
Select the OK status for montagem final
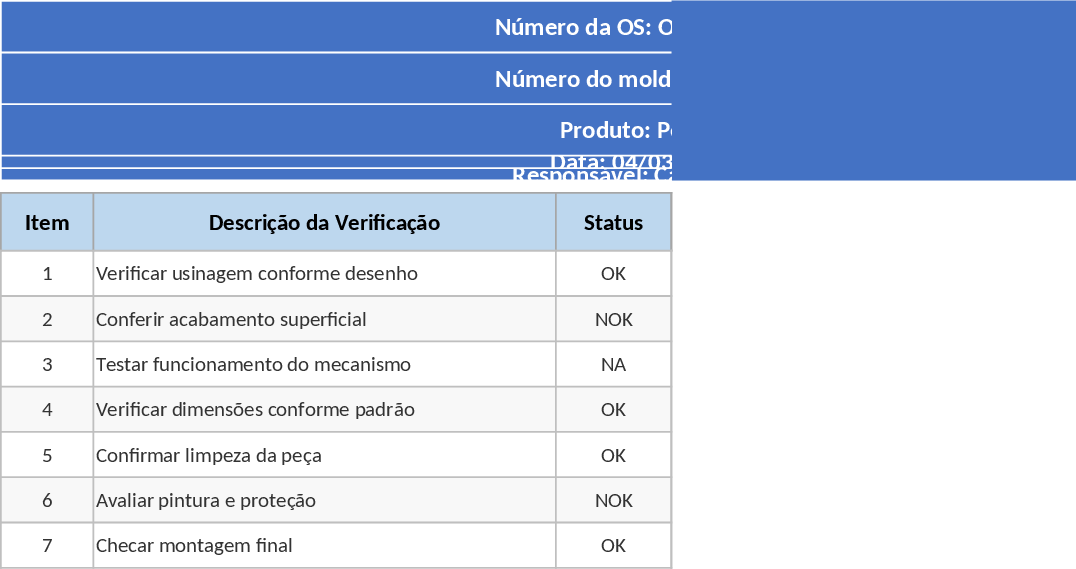point(613,546)
